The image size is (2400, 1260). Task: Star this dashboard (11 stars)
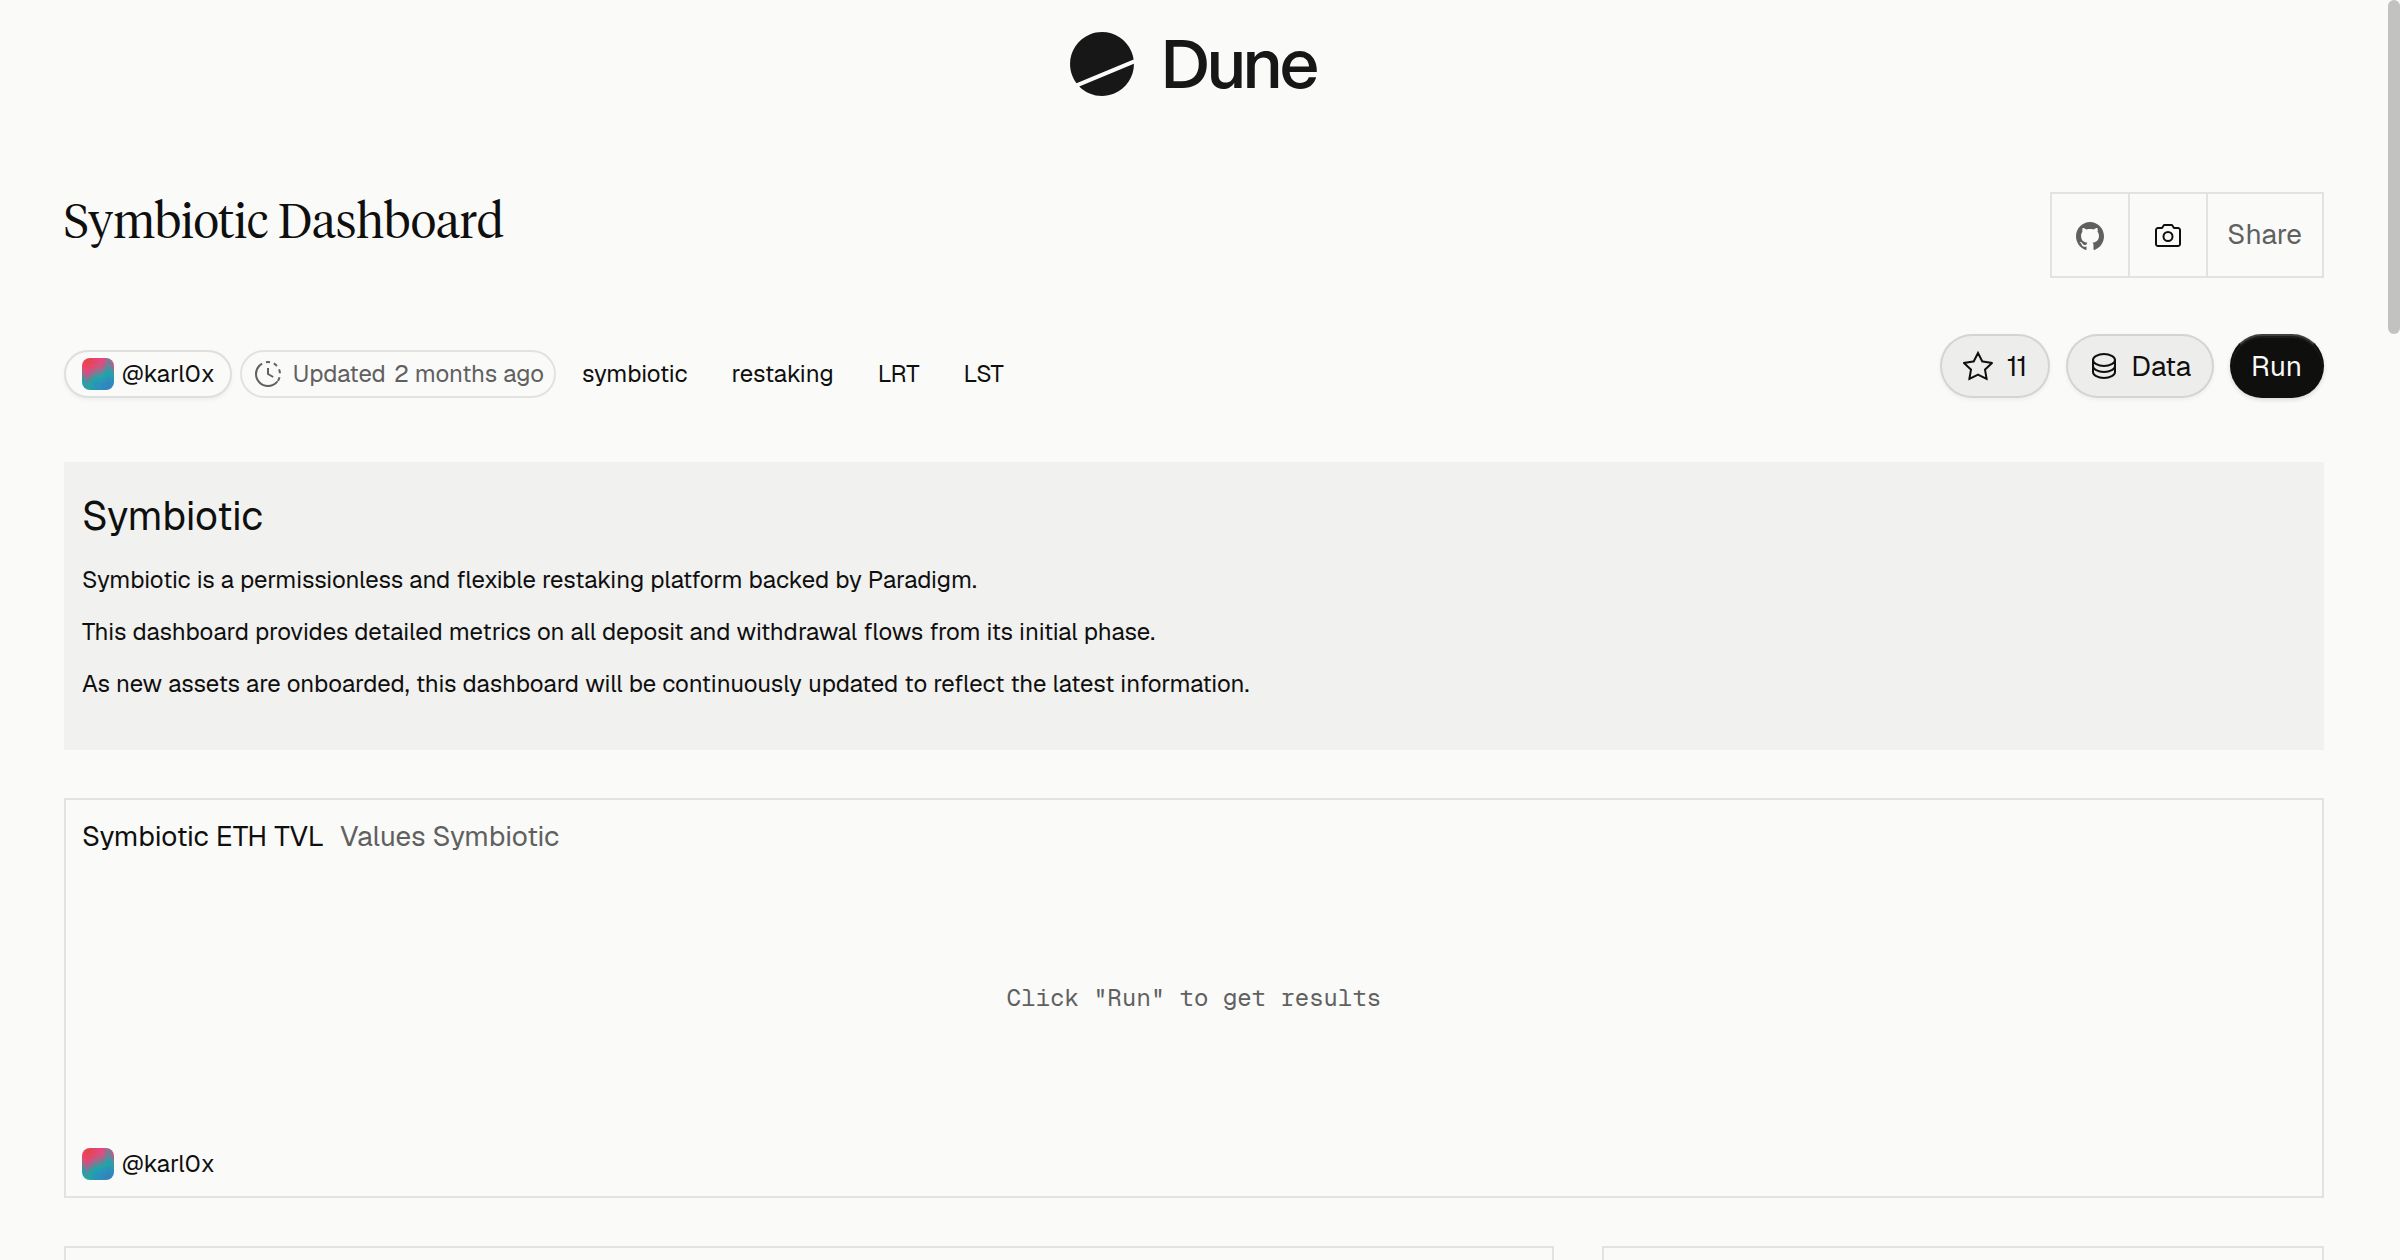coord(1995,366)
